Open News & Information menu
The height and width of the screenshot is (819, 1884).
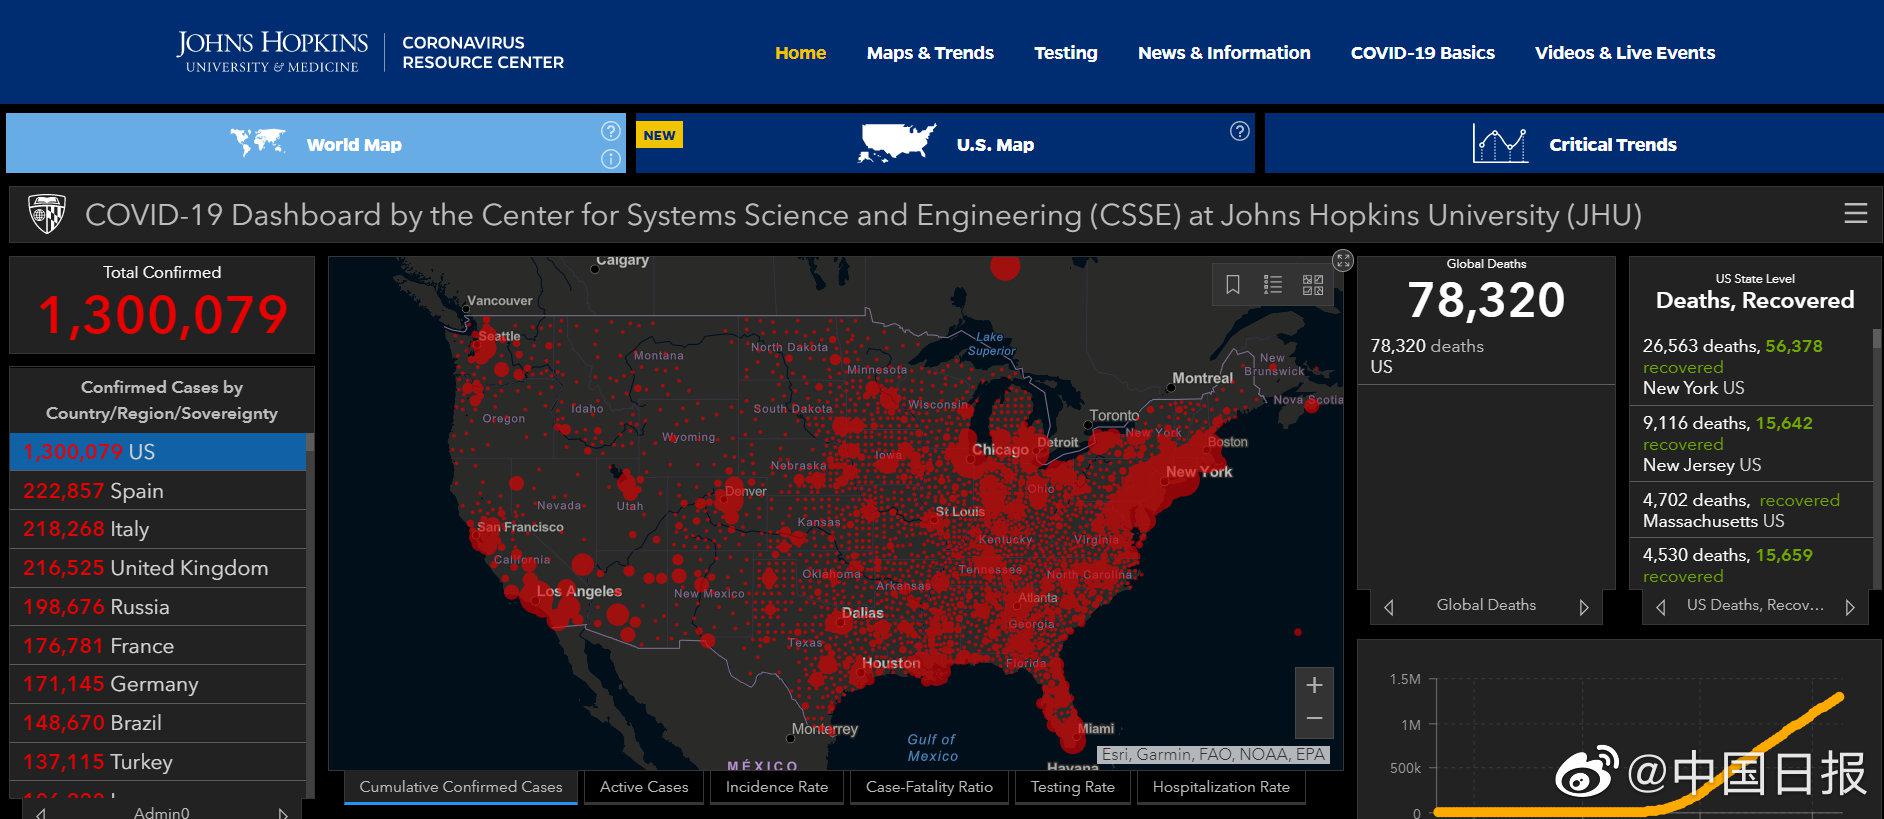(x=1224, y=53)
